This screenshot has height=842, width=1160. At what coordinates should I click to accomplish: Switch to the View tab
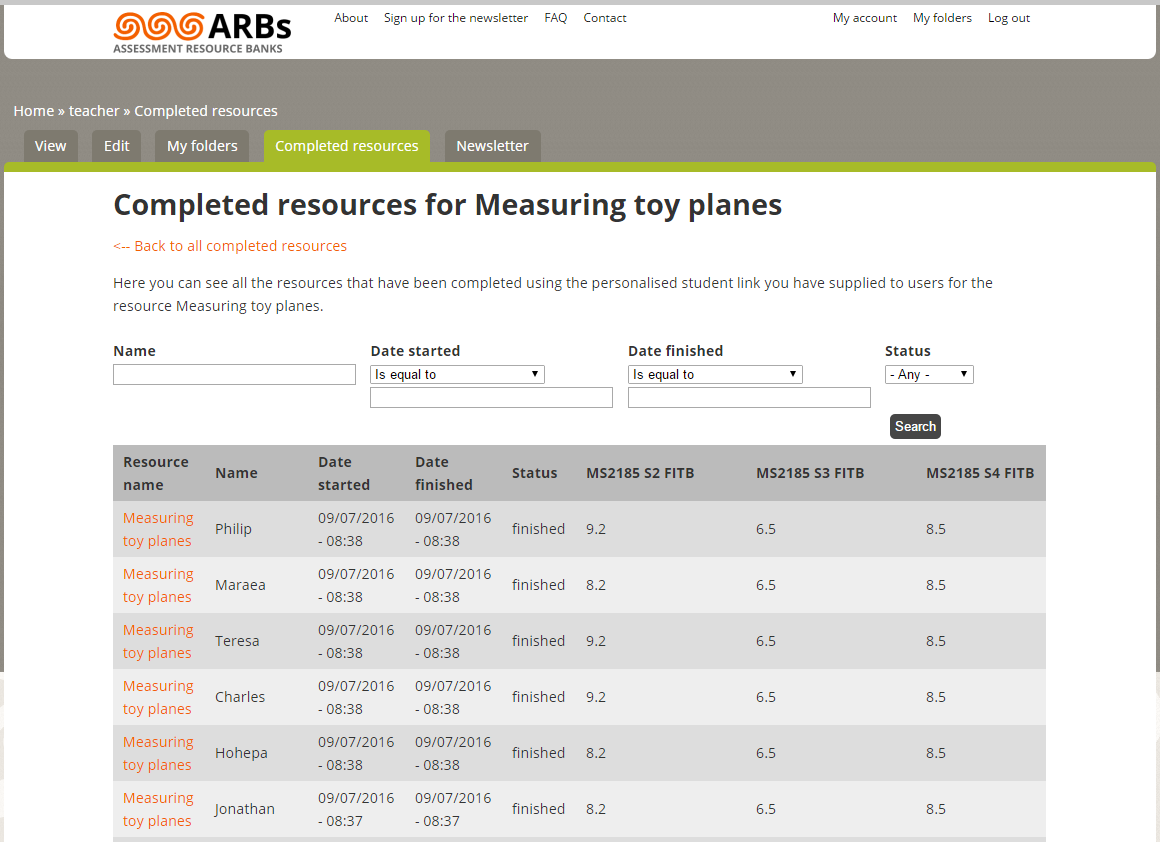click(x=50, y=146)
